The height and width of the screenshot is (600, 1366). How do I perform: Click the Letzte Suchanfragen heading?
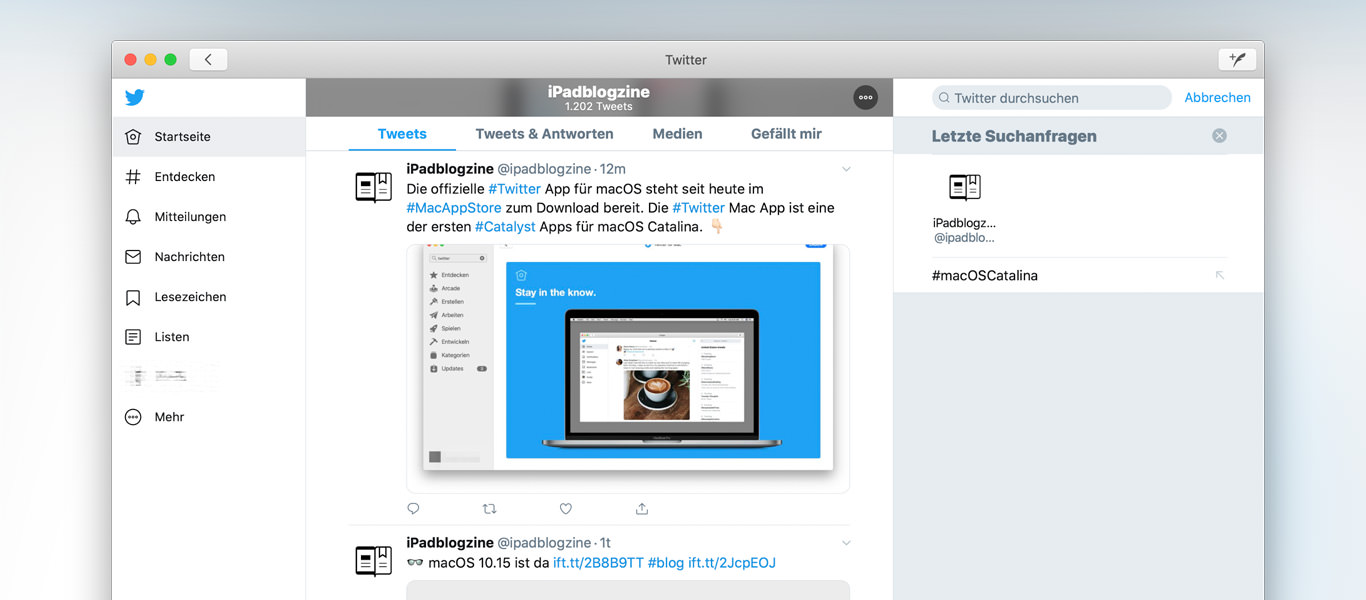(x=1014, y=136)
